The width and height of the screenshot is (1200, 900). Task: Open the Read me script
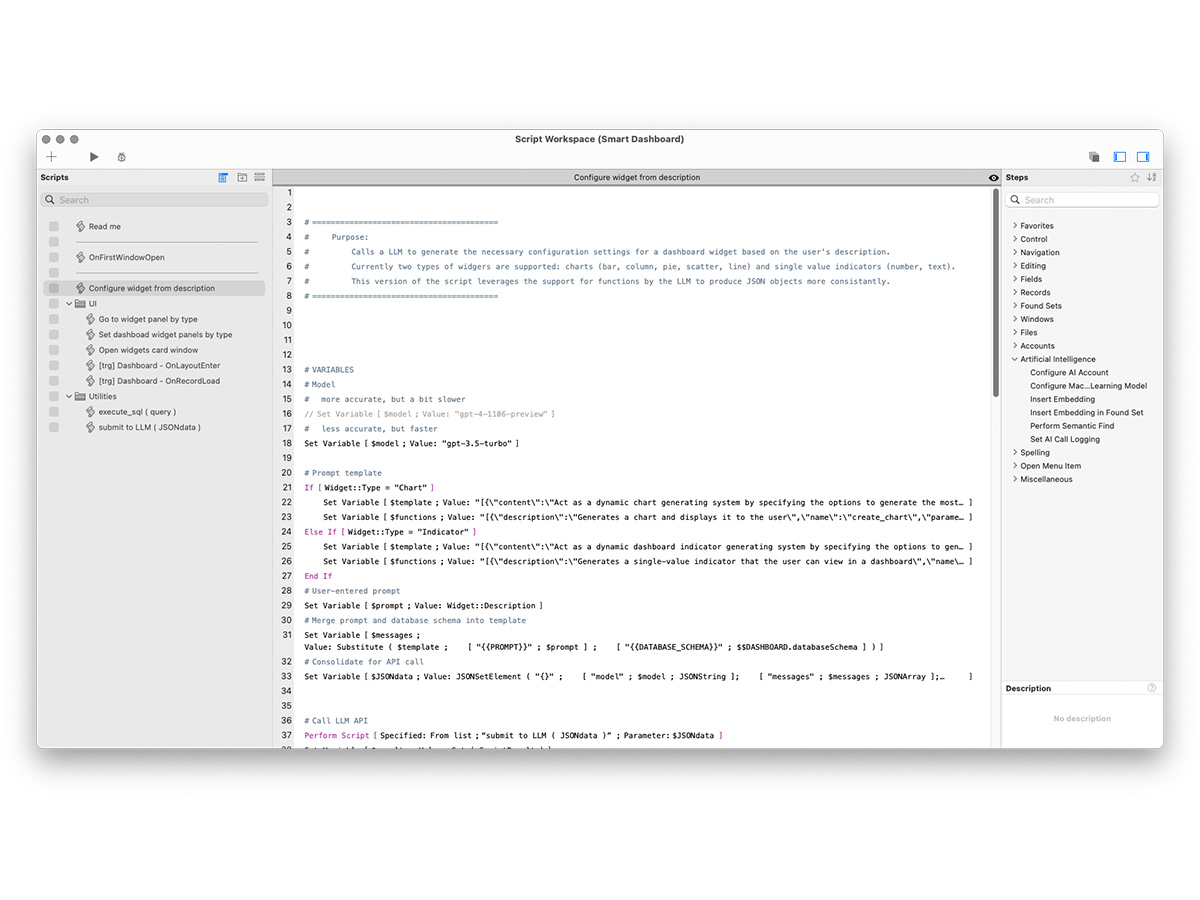(x=105, y=227)
